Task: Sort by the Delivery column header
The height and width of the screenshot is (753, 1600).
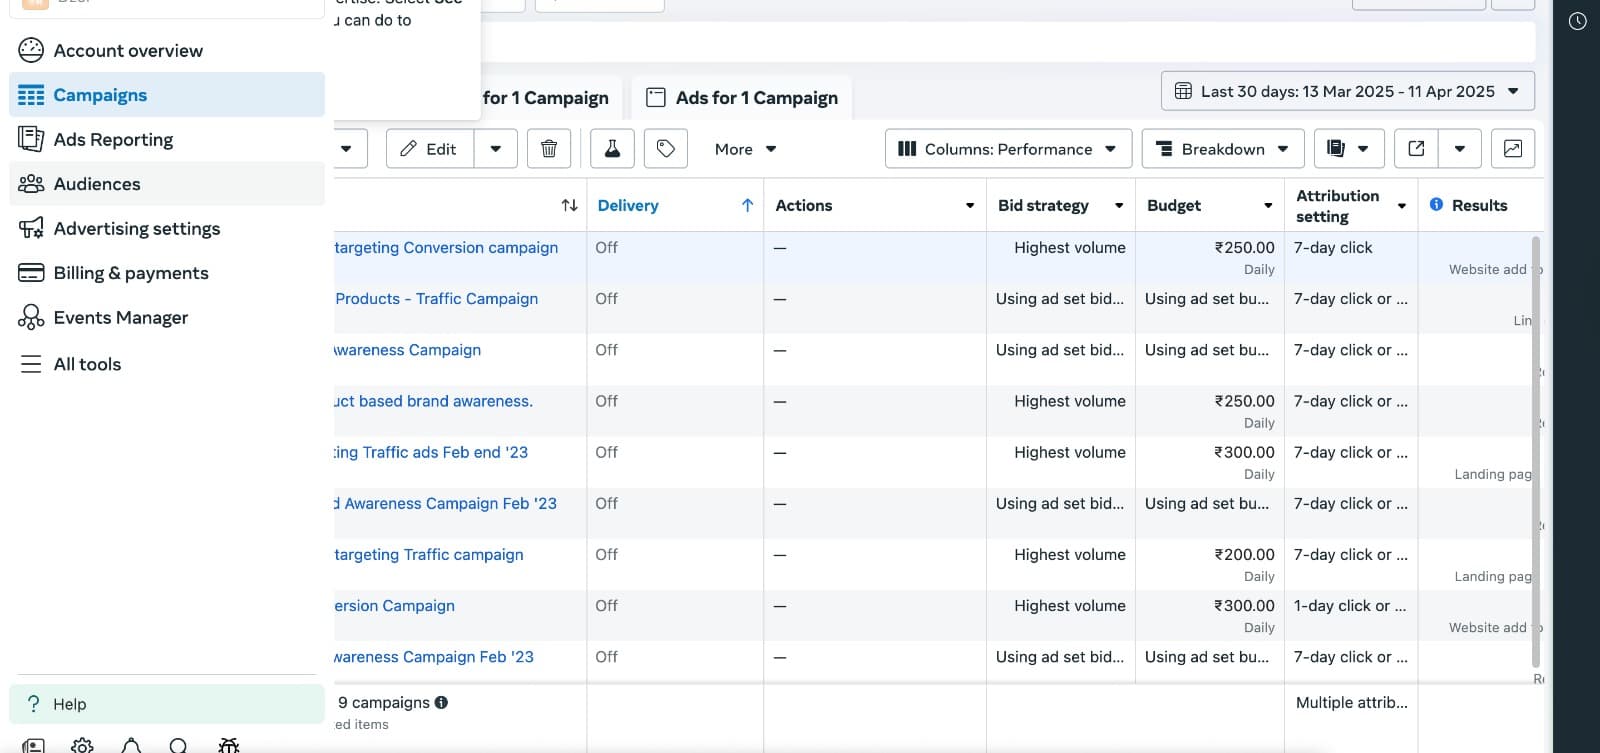Action: (x=675, y=205)
